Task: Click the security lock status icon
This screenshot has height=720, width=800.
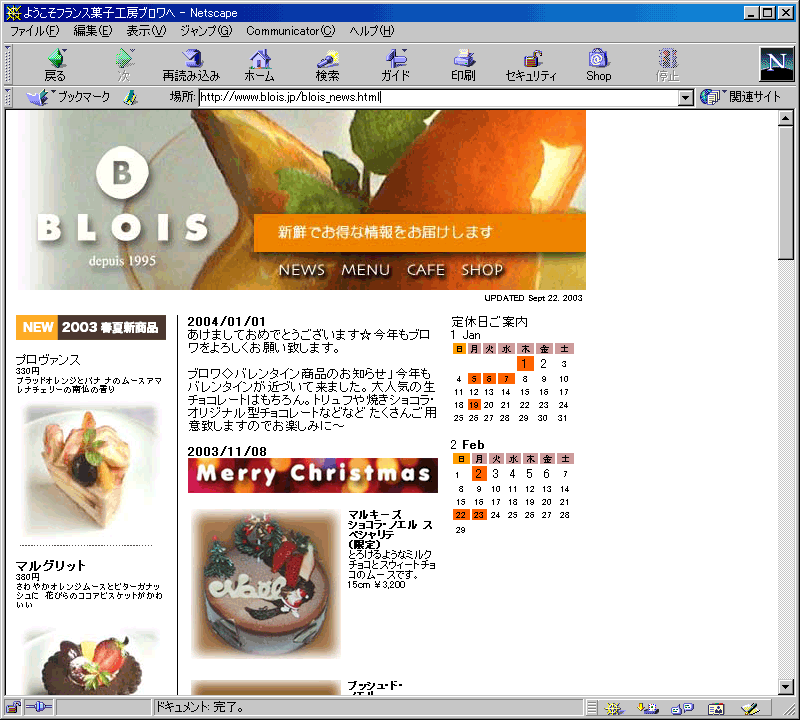Action: [x=13, y=707]
